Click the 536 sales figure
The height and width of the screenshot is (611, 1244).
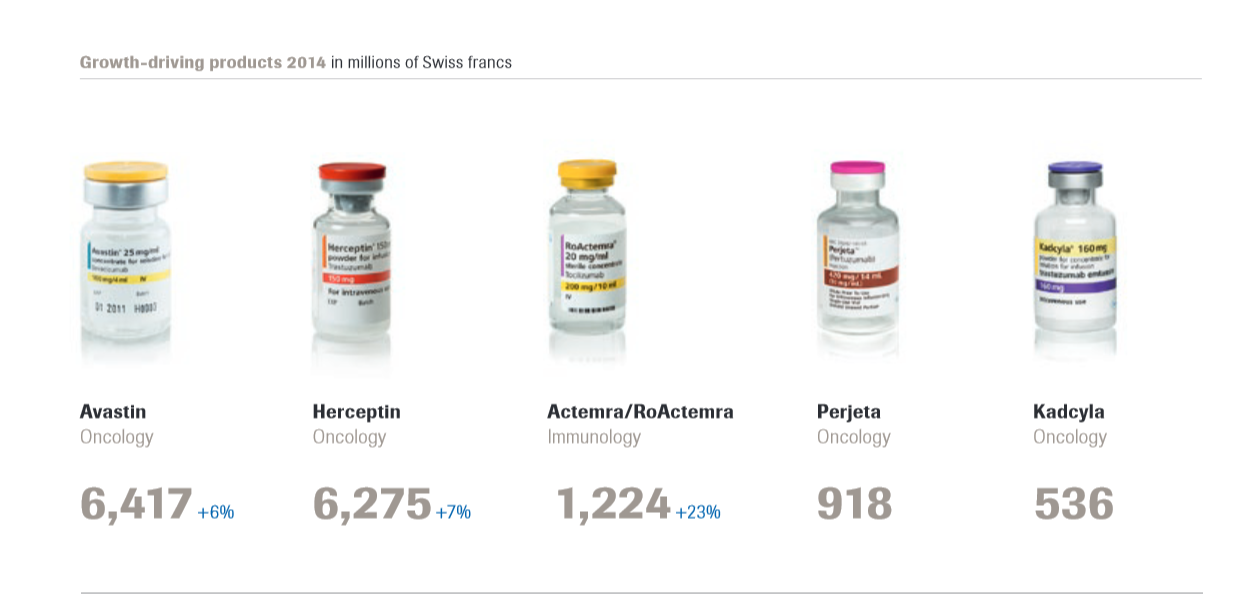pos(1074,505)
